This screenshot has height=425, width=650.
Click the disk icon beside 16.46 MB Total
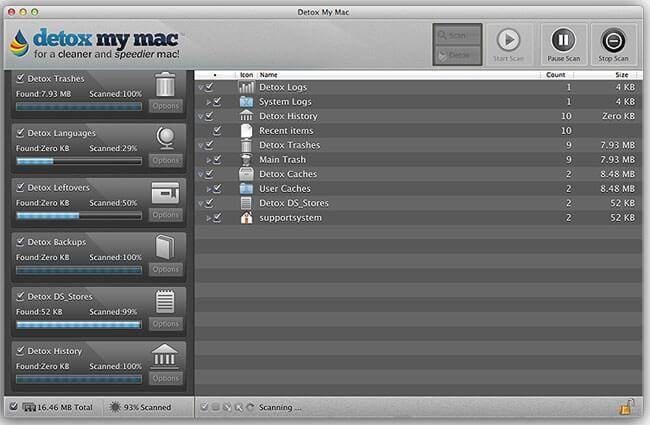click(29, 407)
